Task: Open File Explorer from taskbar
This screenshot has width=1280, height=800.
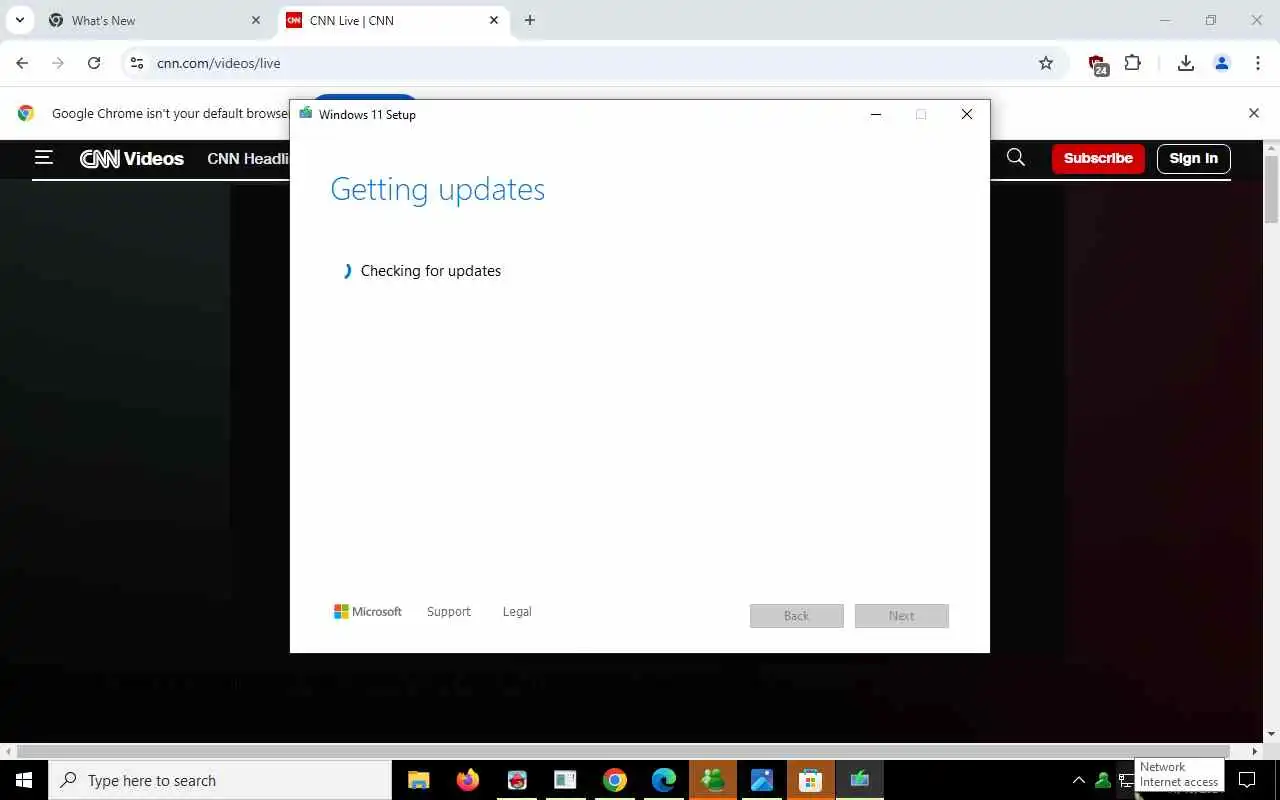Action: [418, 780]
